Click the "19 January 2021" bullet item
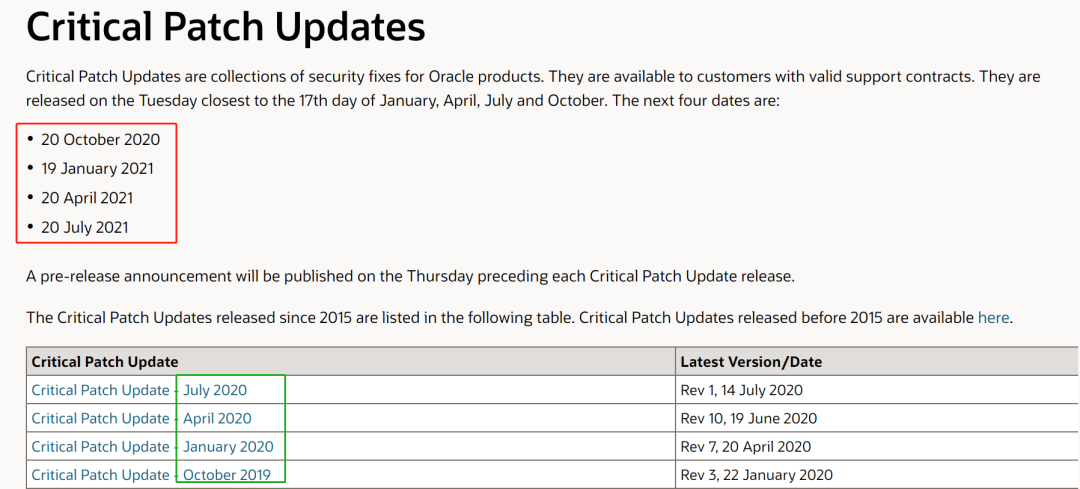 click(x=97, y=169)
